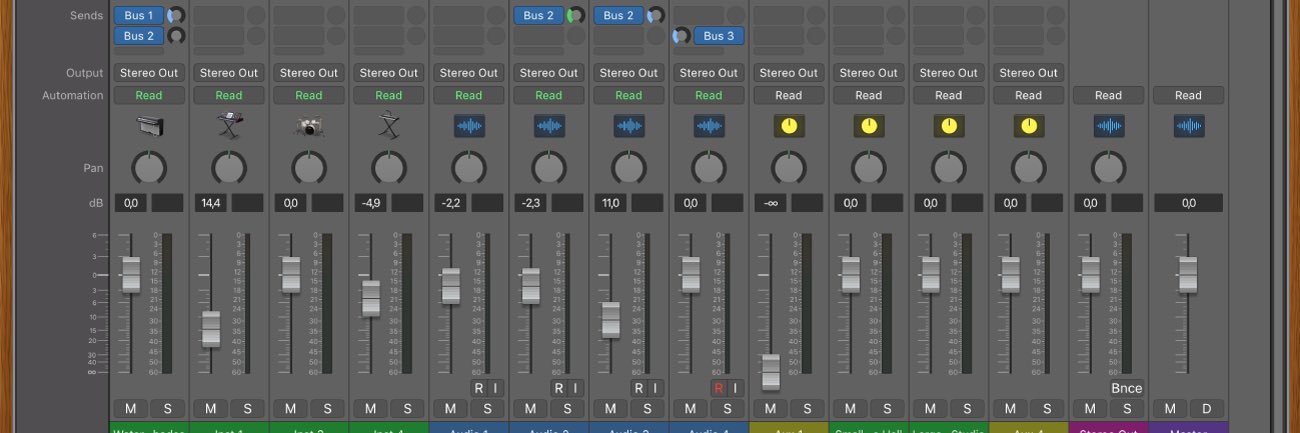Click the waveform icon on the 11,0 dB channel

click(x=628, y=126)
